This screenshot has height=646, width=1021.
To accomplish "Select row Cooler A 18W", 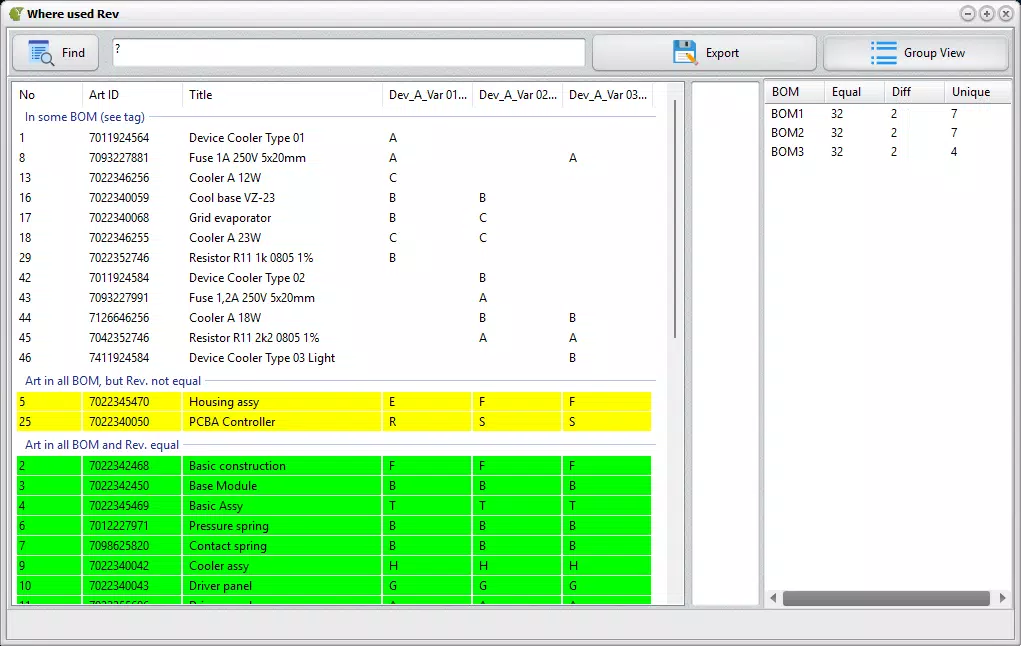I will tap(334, 318).
